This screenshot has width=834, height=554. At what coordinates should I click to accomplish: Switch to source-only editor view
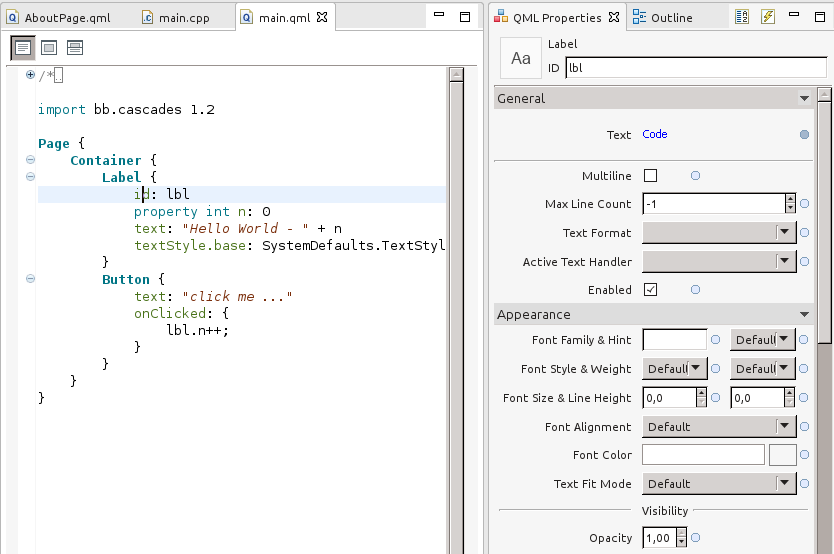(23, 47)
